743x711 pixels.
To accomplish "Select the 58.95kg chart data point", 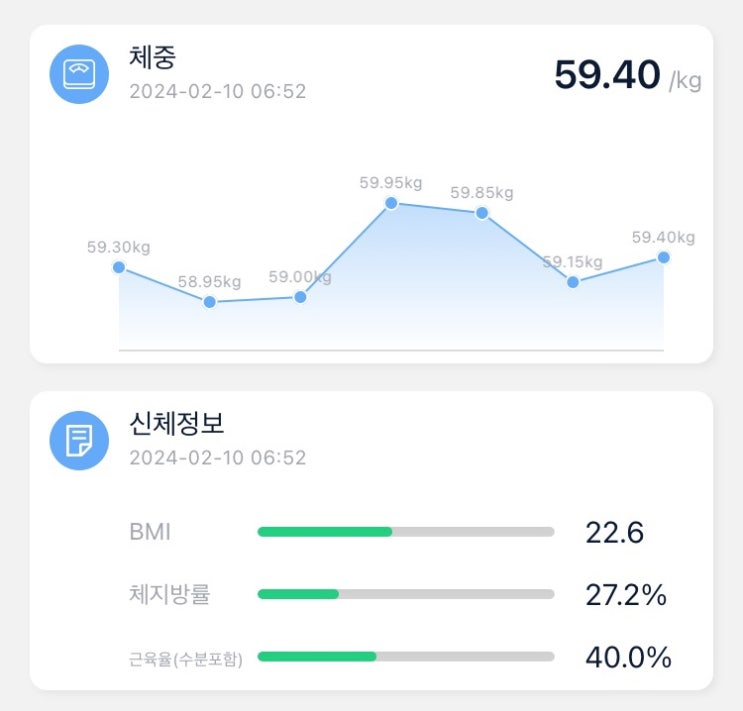I will [210, 302].
